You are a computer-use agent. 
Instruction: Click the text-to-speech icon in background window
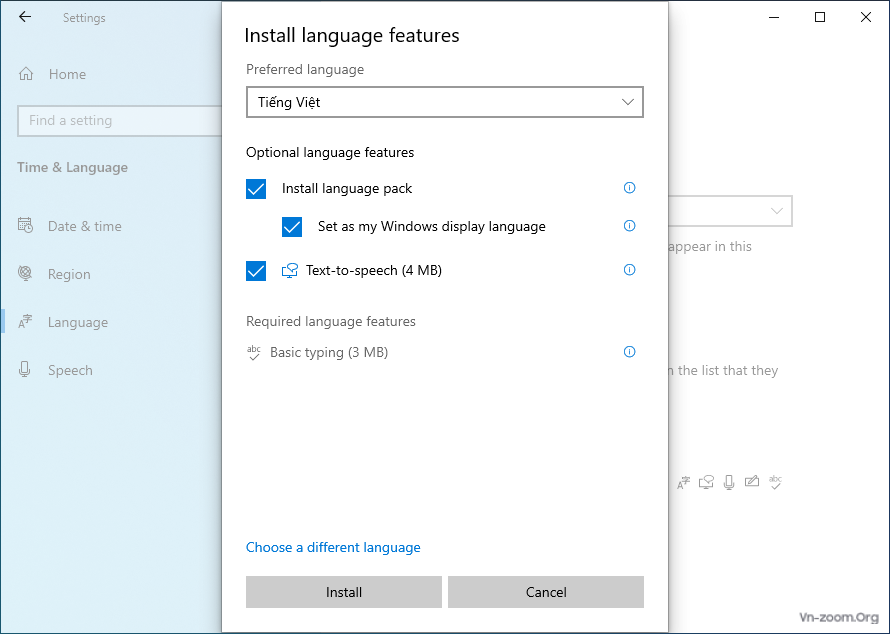click(x=706, y=482)
